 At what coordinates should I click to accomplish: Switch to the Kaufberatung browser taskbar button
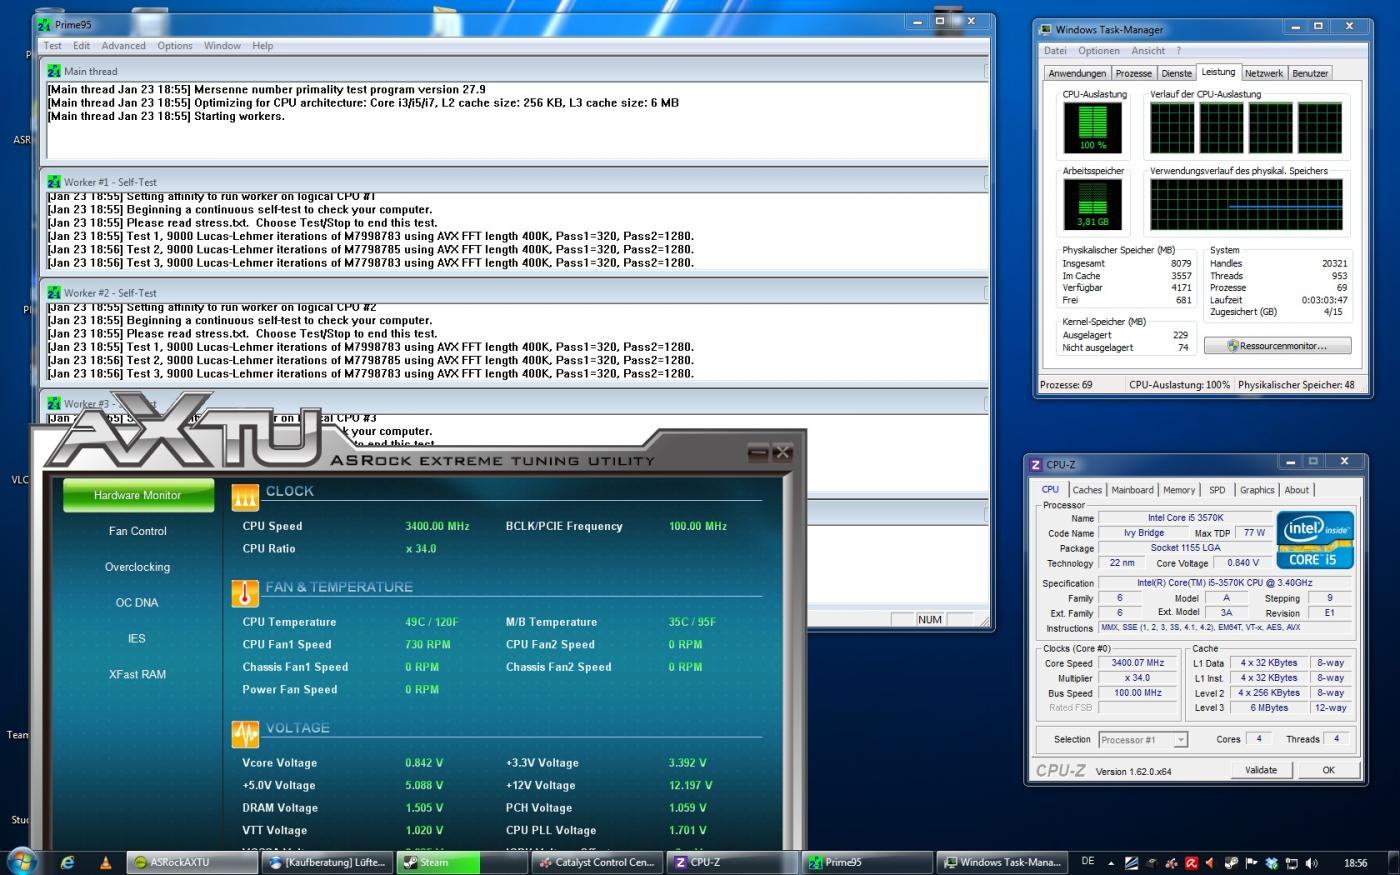coord(327,862)
